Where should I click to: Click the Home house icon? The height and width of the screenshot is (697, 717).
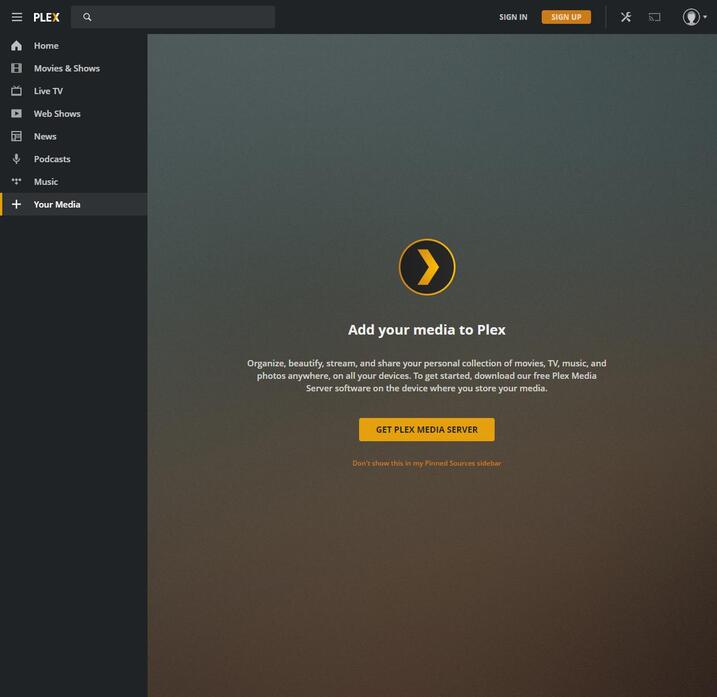pyautogui.click(x=16, y=46)
